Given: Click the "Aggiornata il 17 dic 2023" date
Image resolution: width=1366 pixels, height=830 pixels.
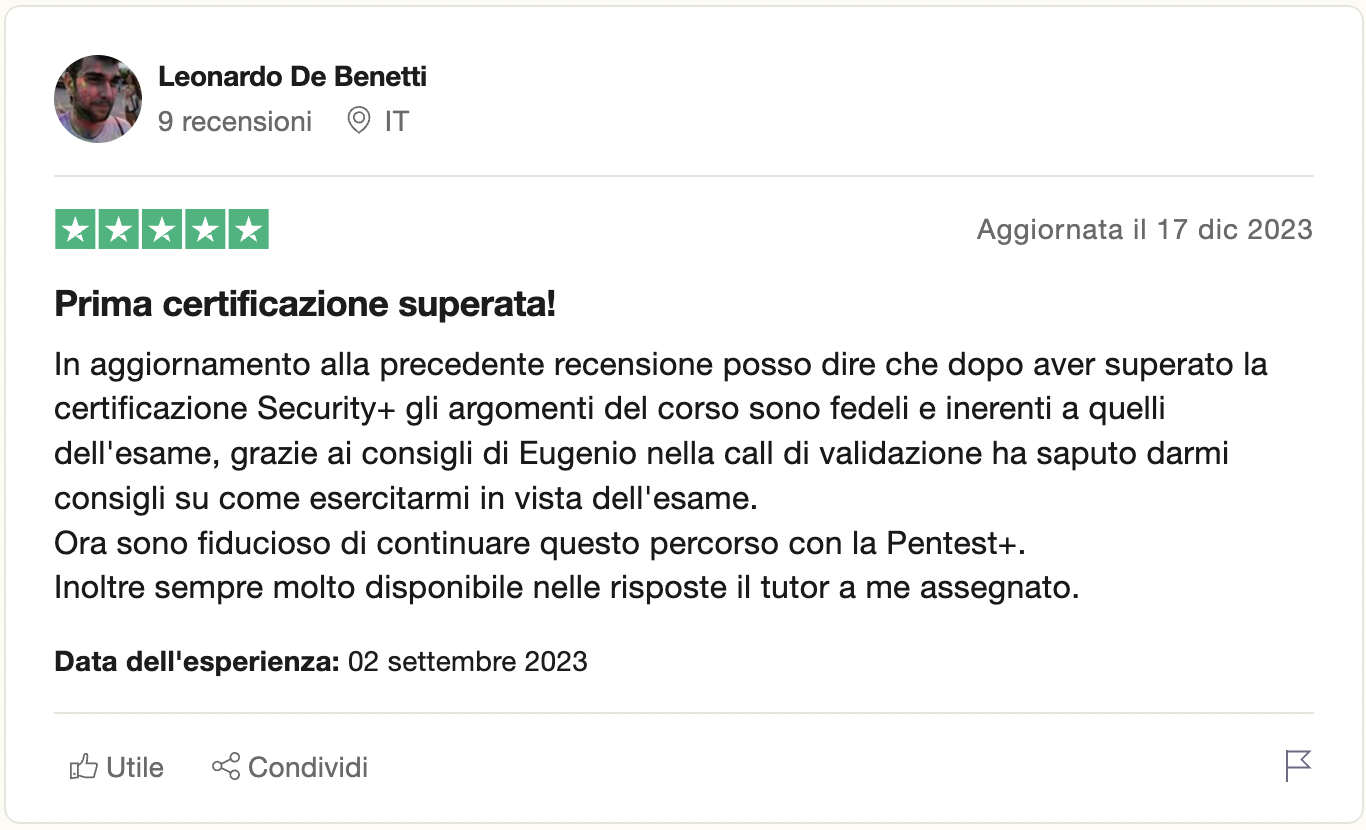Looking at the screenshot, I should (x=1144, y=230).
